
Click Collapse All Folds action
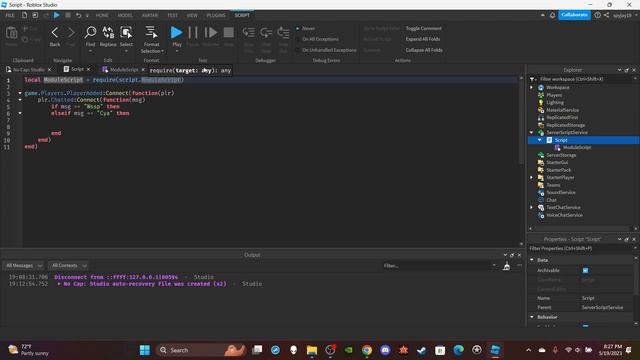point(424,50)
